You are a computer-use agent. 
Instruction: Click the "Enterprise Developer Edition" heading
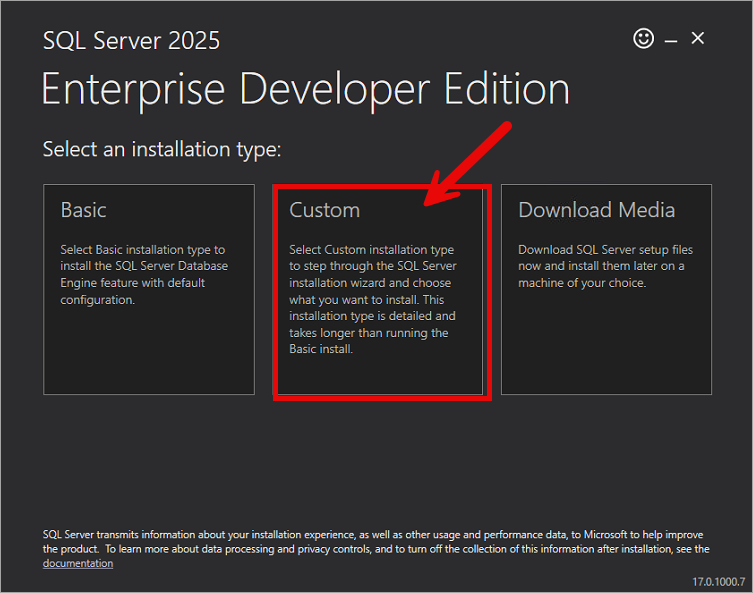point(305,89)
